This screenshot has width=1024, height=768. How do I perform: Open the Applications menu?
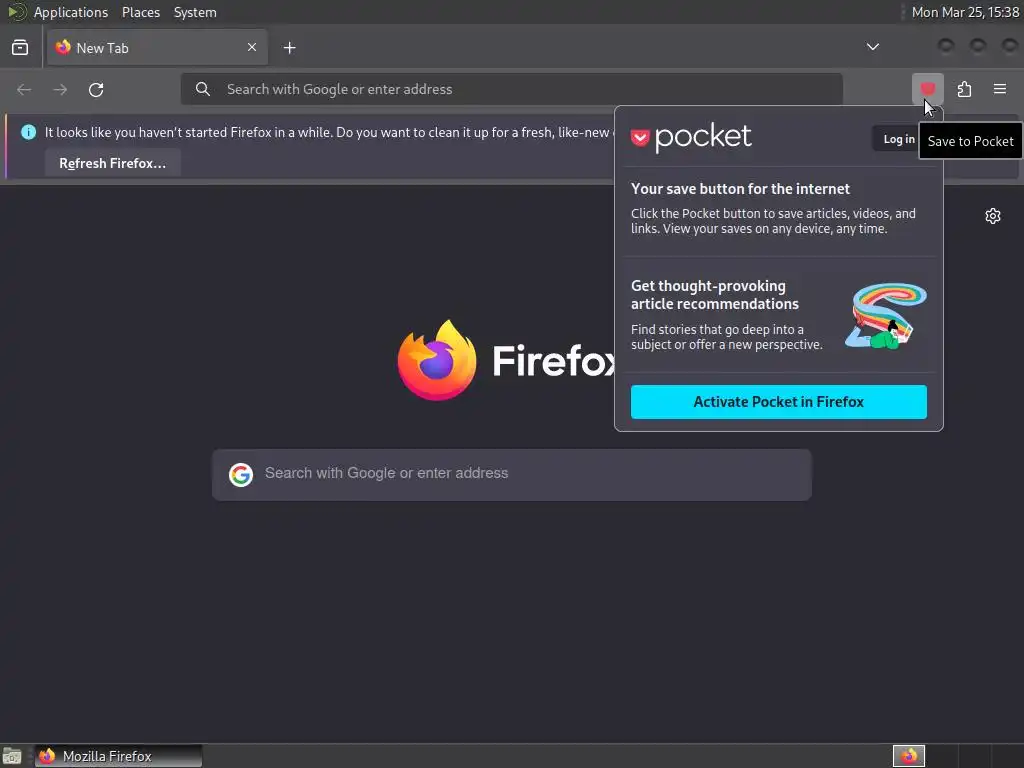71,12
